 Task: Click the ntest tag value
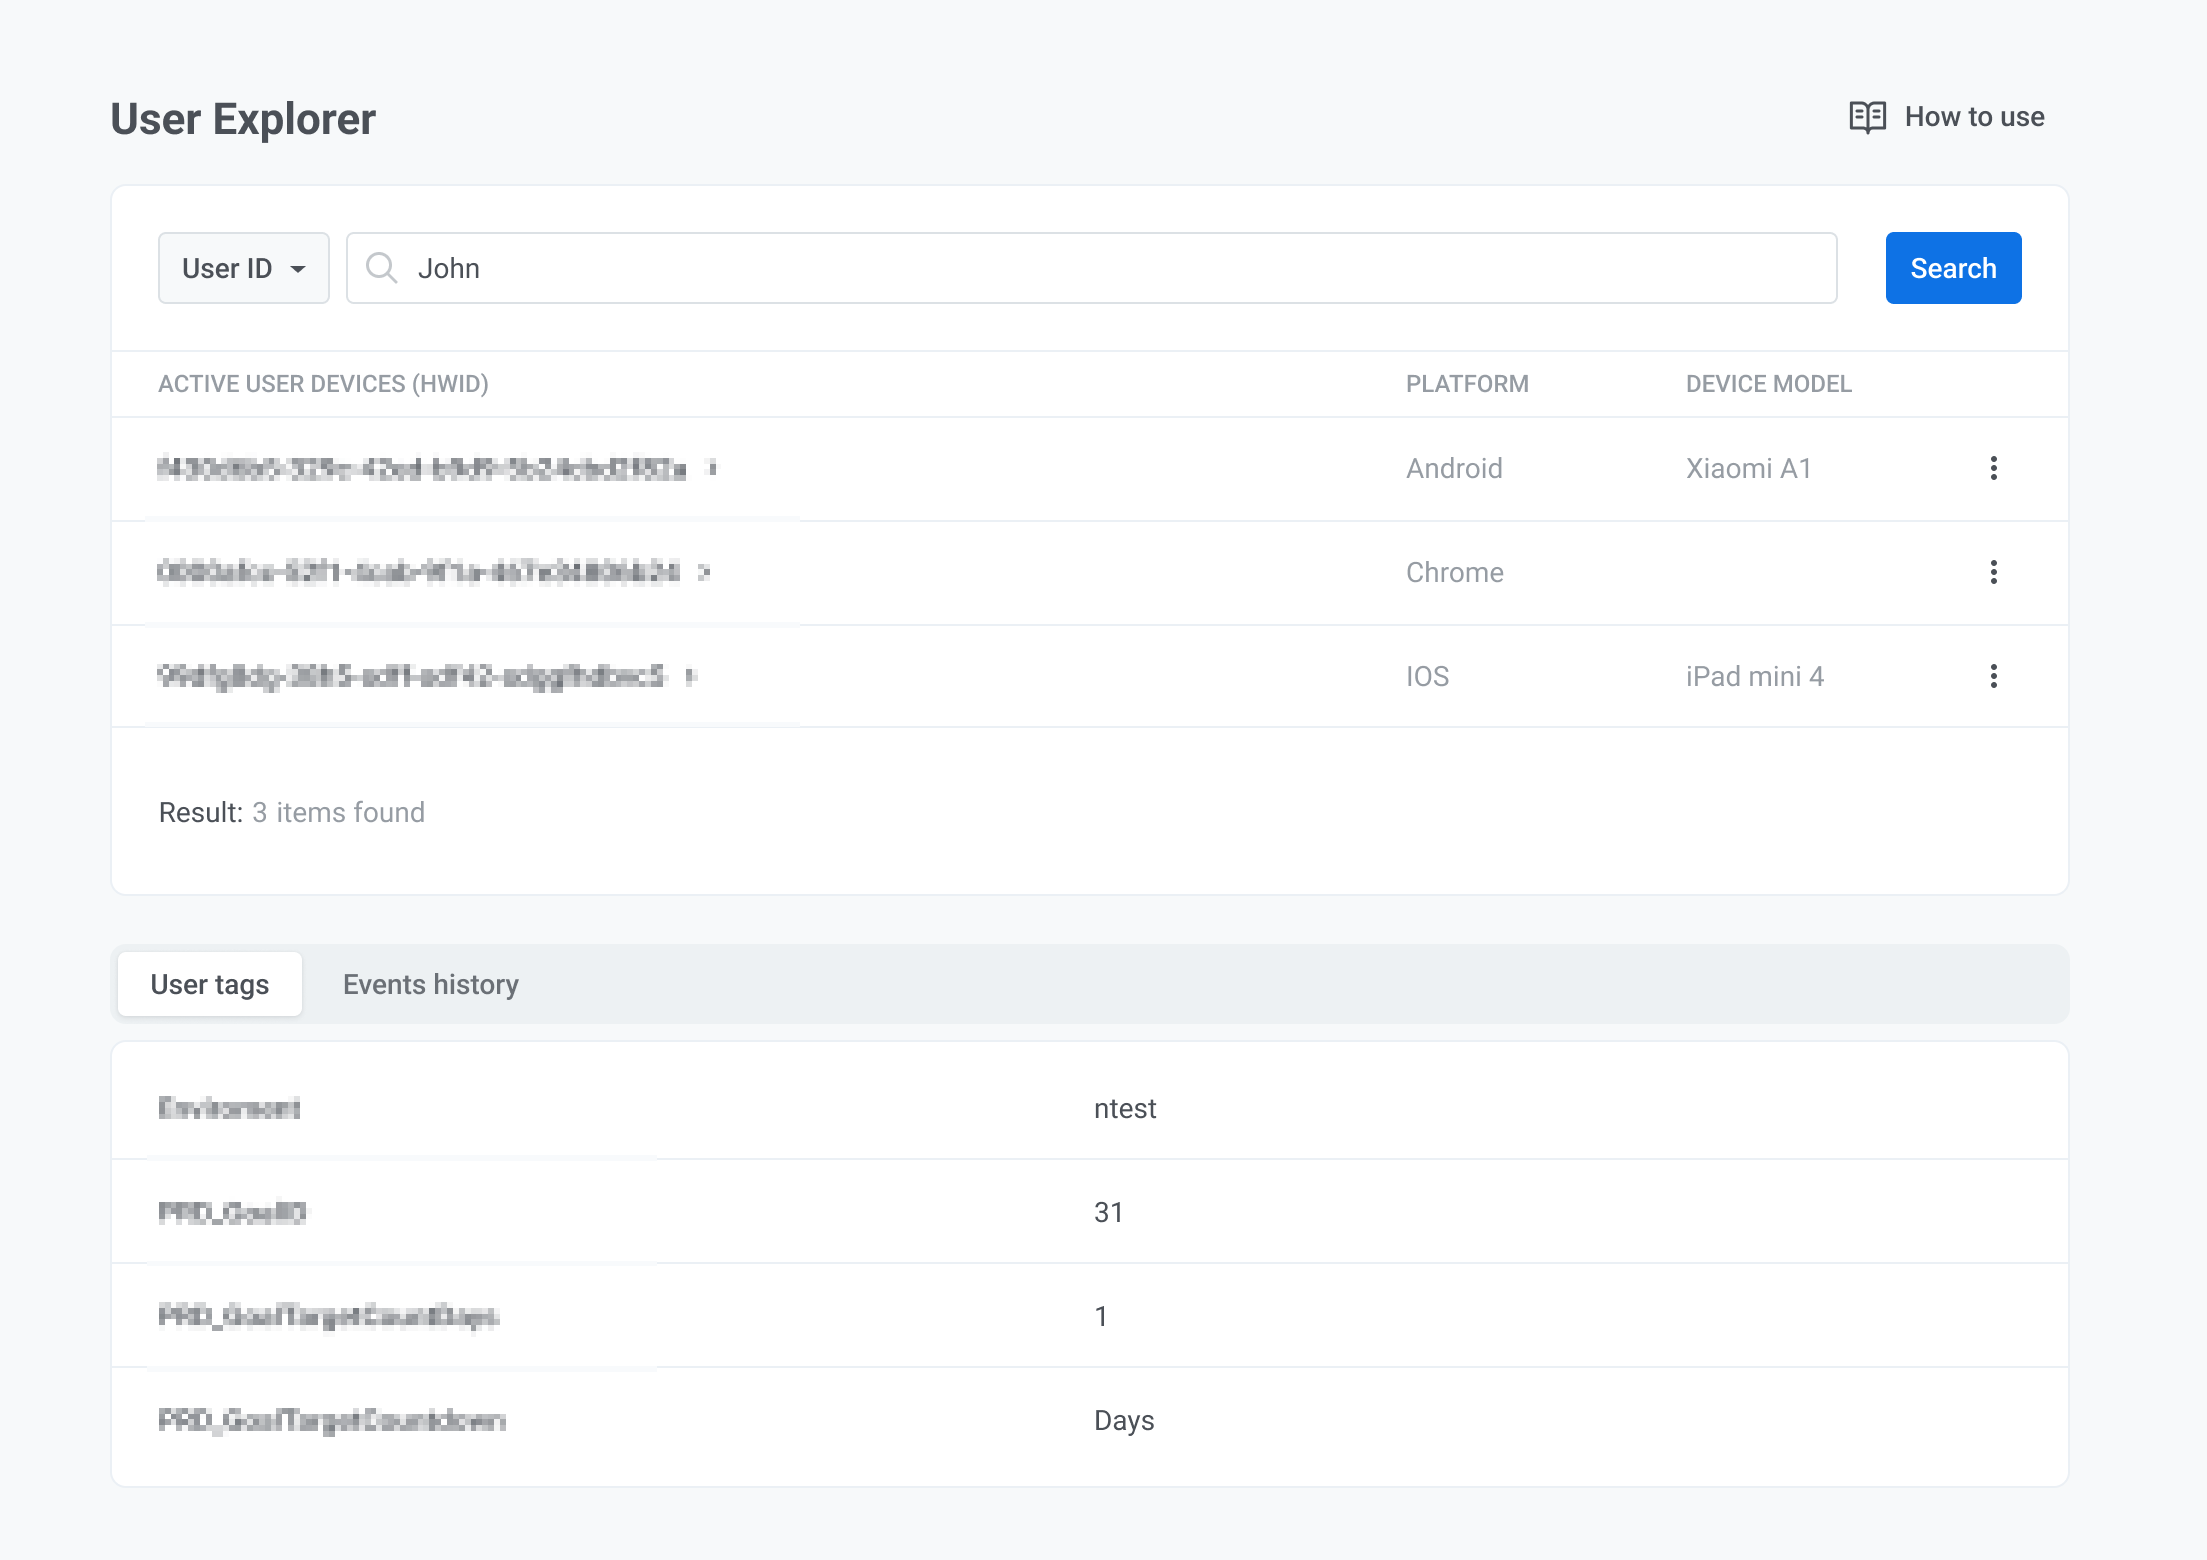coord(1125,1108)
